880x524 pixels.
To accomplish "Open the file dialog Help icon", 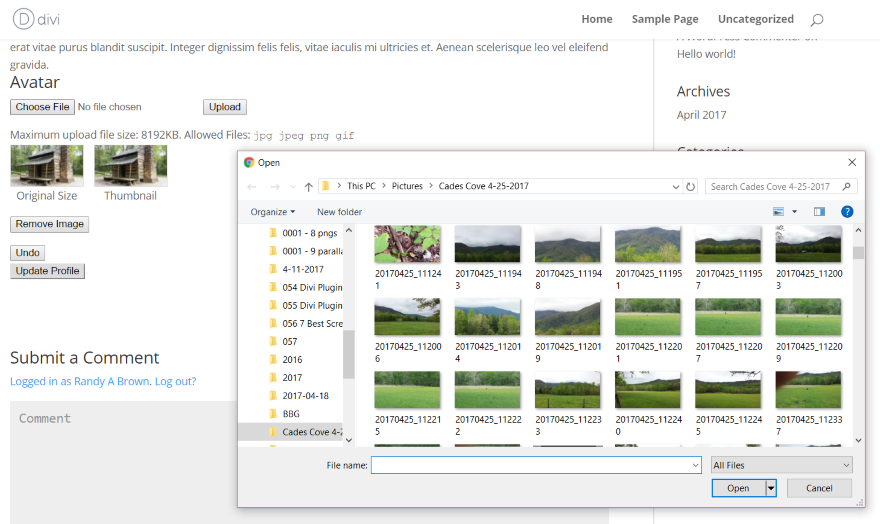I will click(847, 212).
